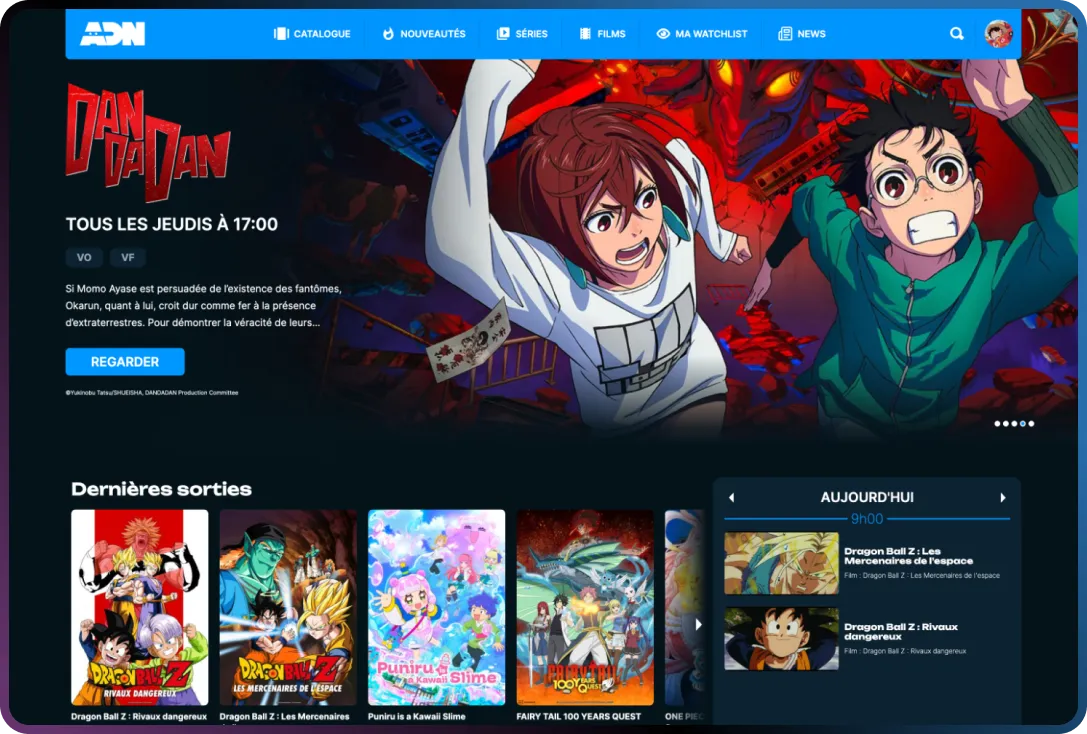Open the NEWS section
The image size is (1087, 734).
click(x=802, y=33)
